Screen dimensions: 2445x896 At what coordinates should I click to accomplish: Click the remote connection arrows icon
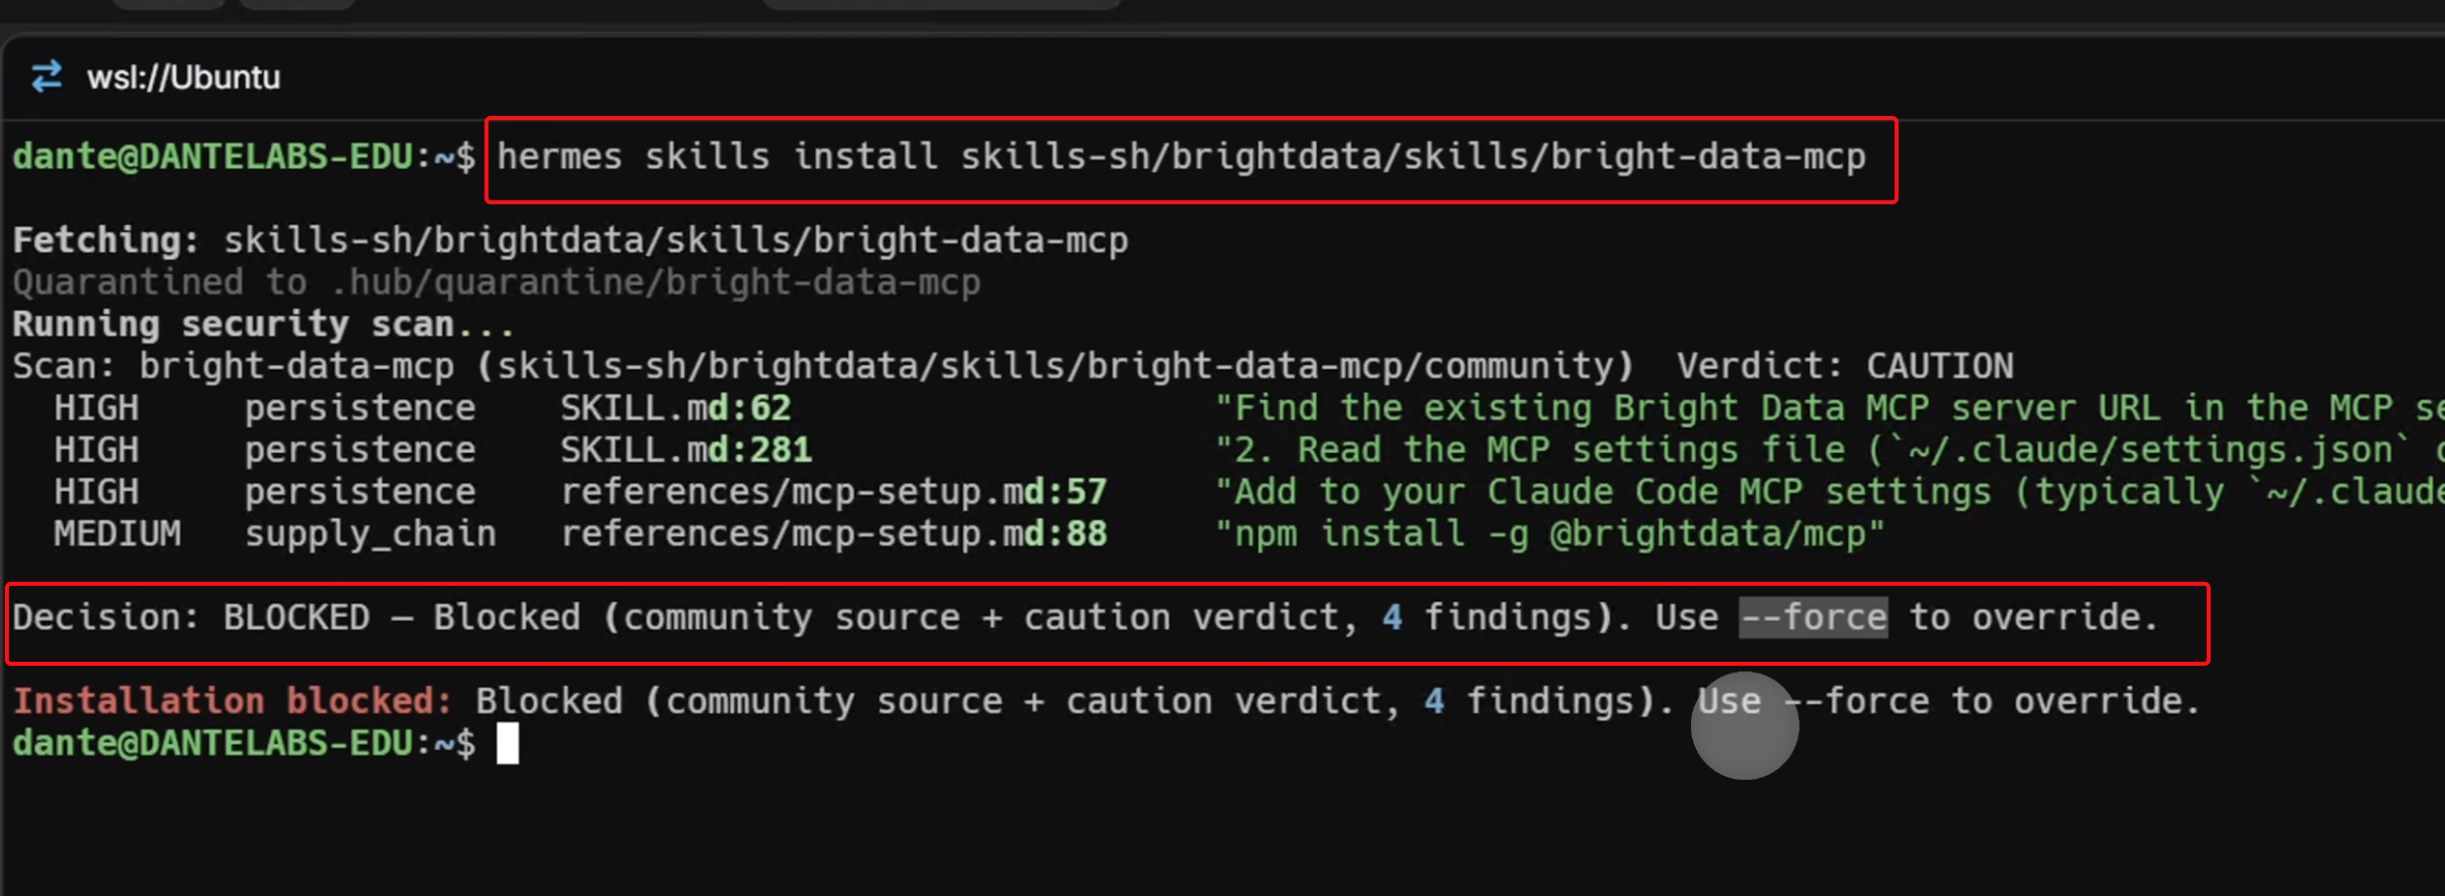[x=46, y=77]
